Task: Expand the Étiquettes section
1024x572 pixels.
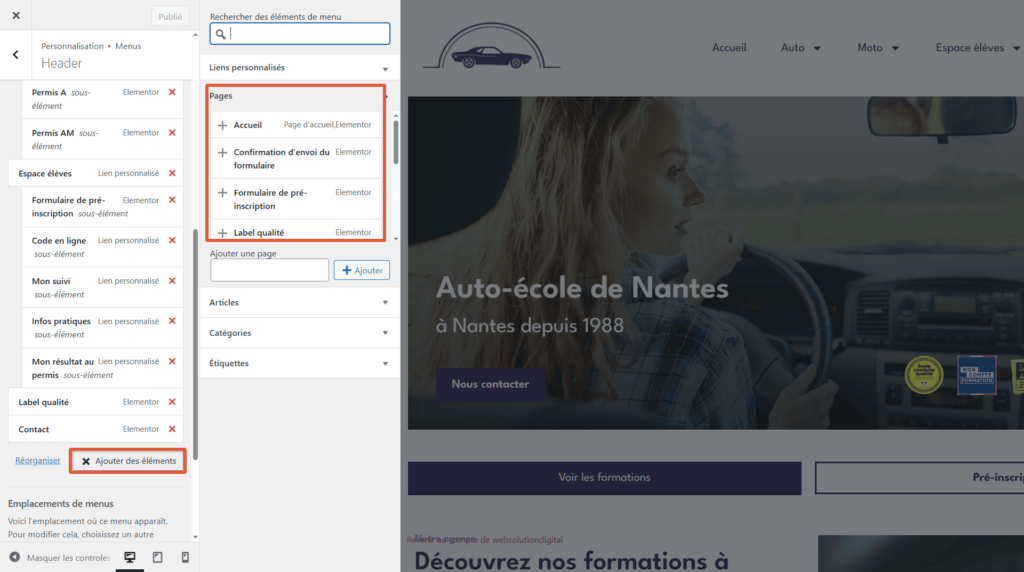Action: [299, 363]
